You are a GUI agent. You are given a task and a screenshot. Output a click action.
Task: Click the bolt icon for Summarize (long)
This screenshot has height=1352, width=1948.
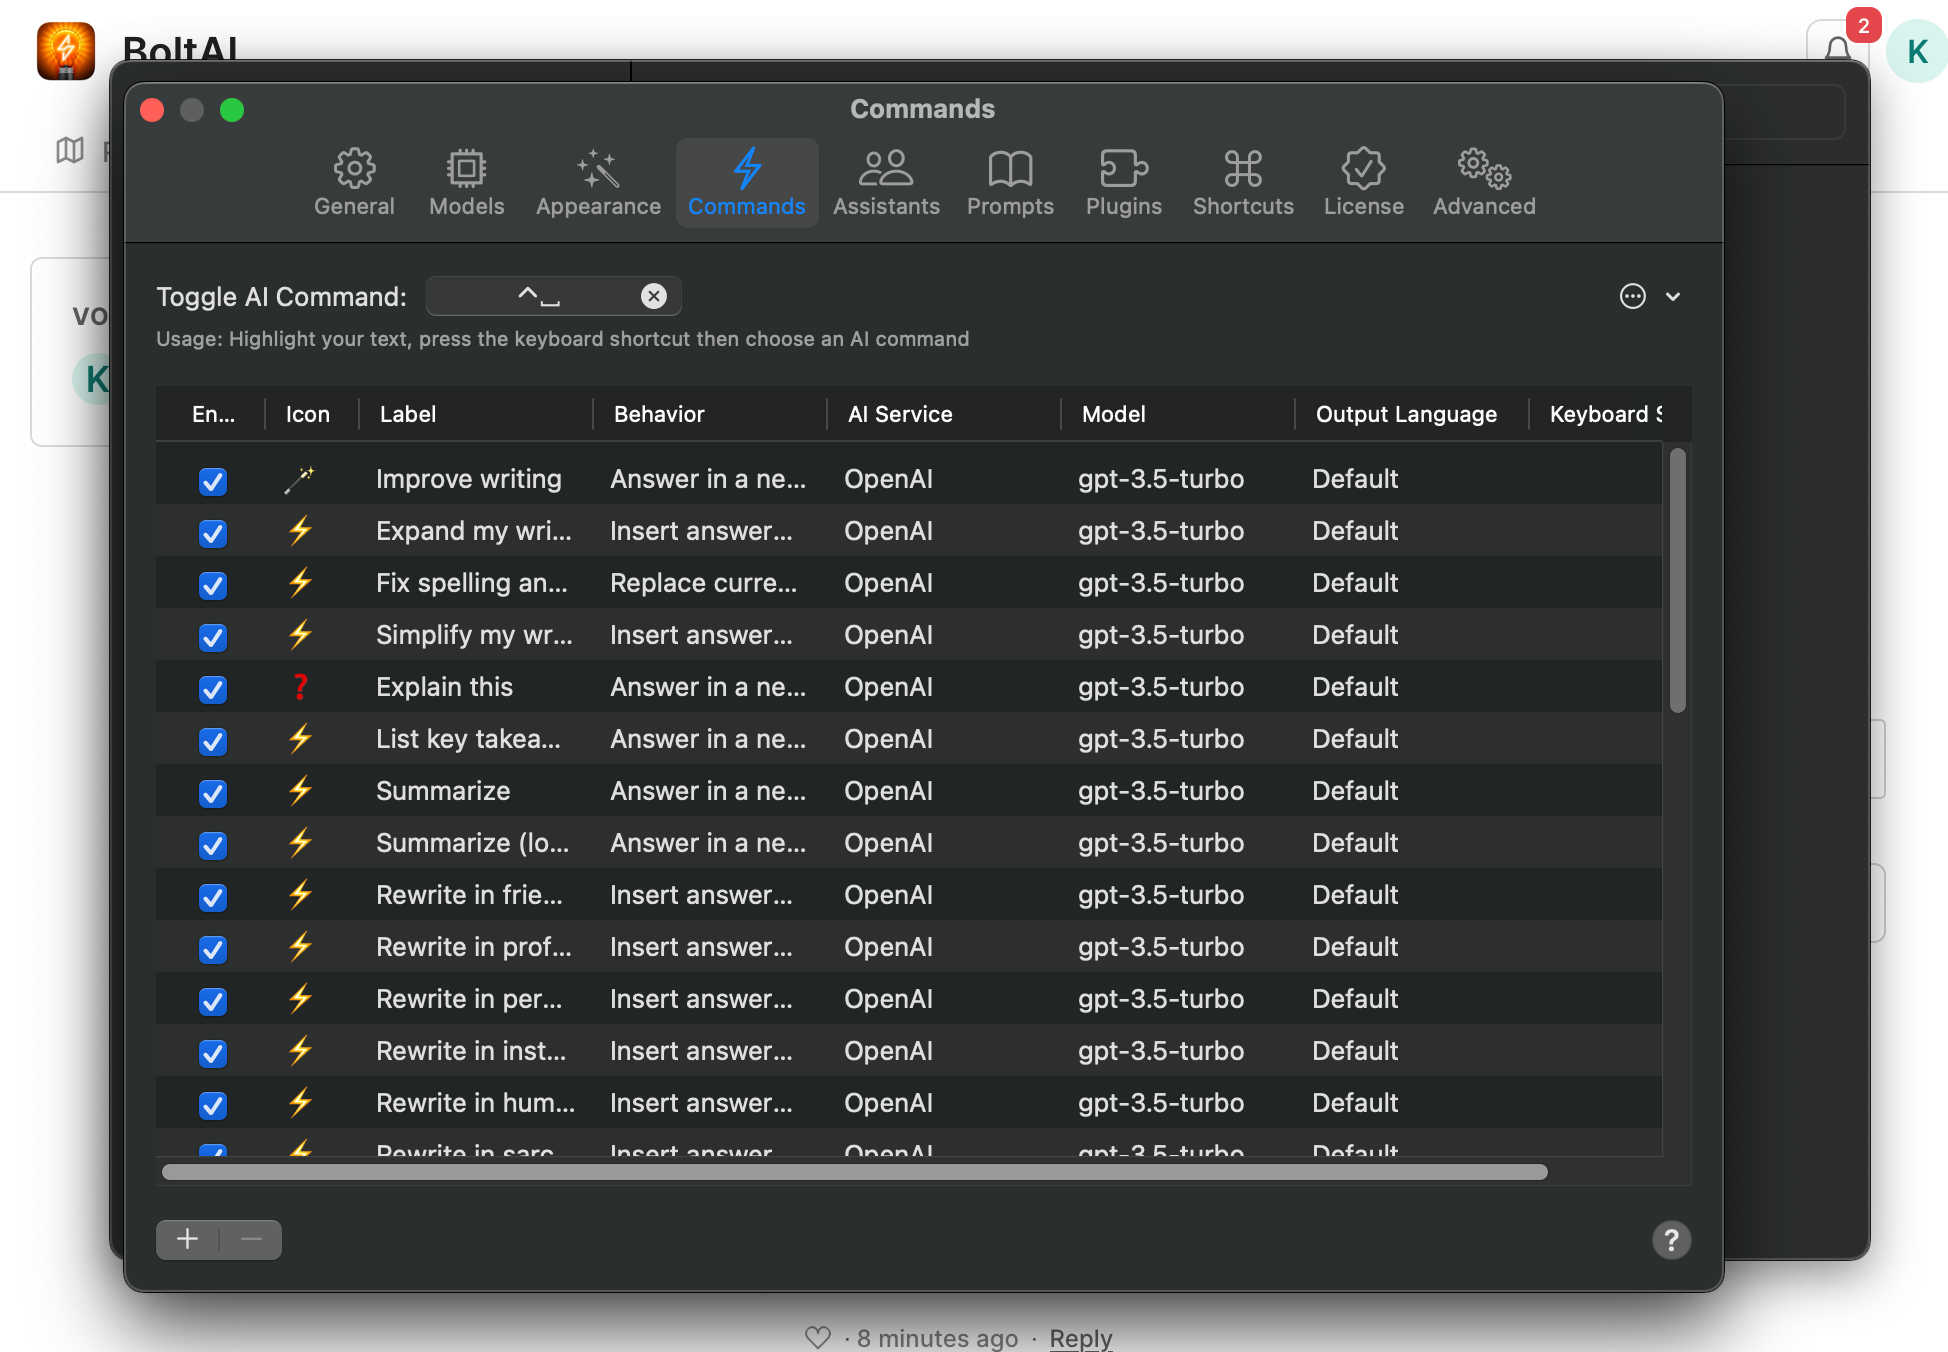point(300,842)
